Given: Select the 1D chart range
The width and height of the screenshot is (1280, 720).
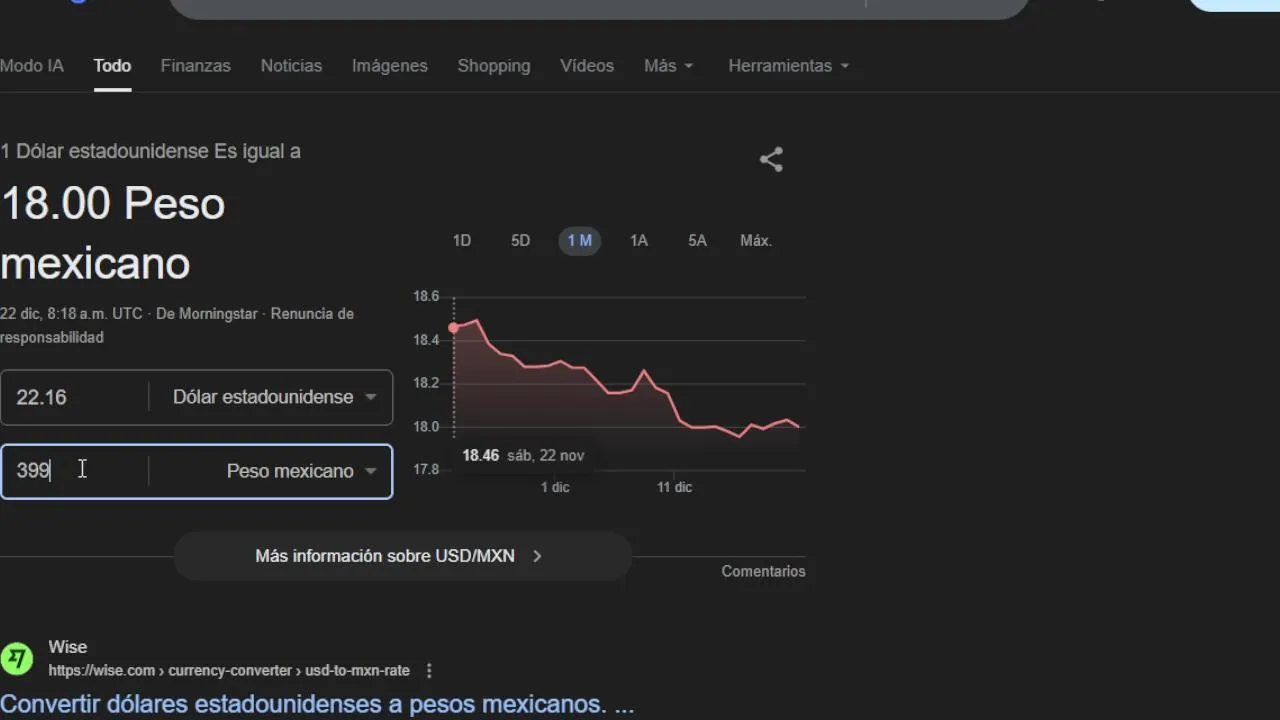Looking at the screenshot, I should [461, 241].
